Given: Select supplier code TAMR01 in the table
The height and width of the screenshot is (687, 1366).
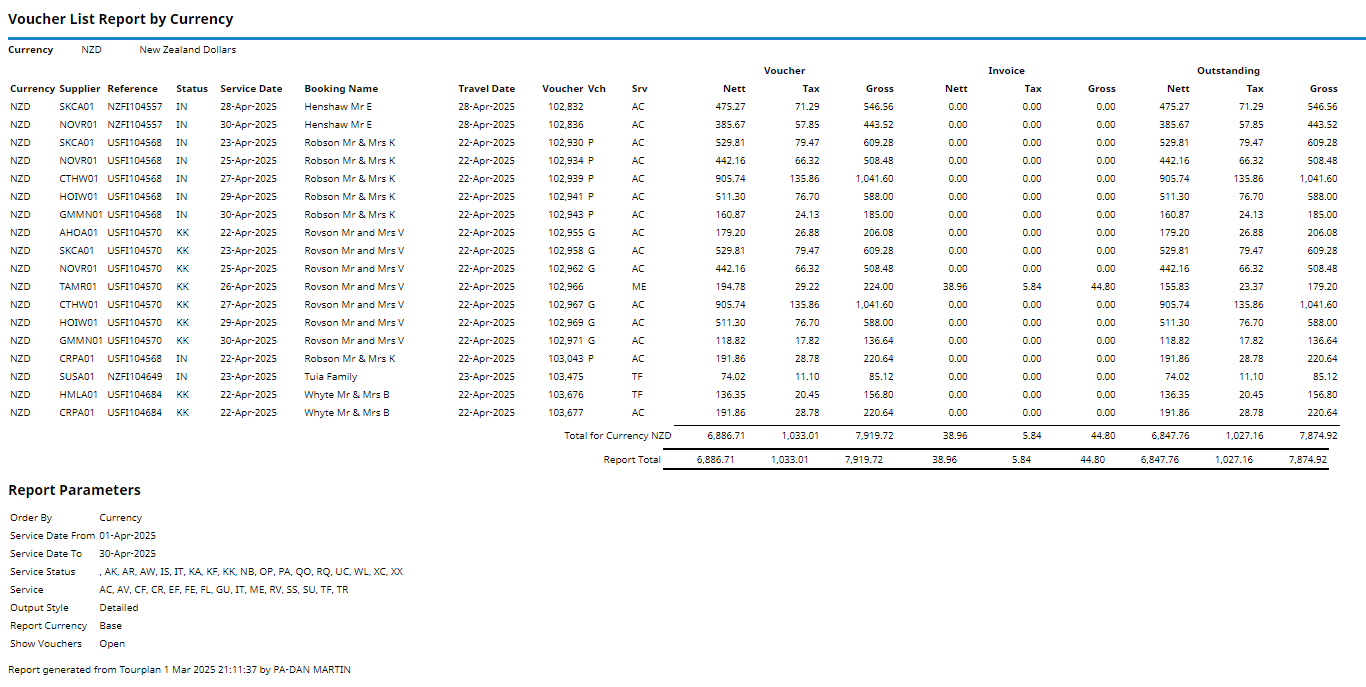Looking at the screenshot, I should click(78, 287).
